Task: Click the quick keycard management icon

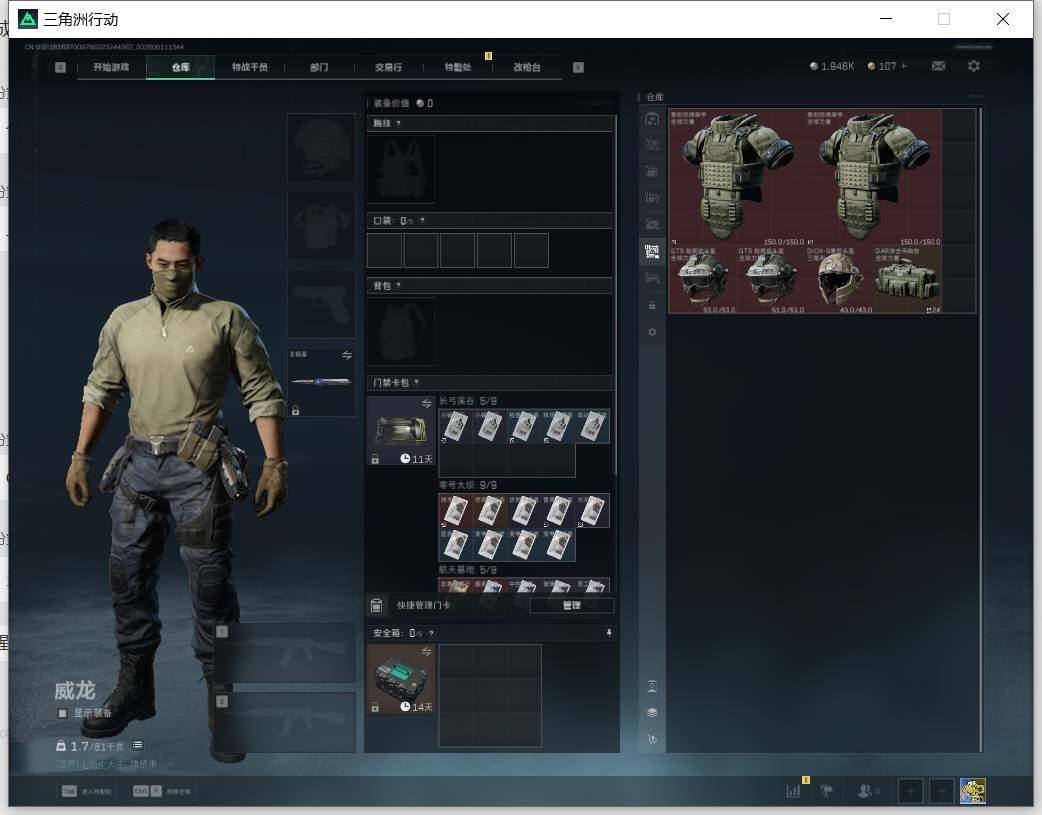Action: [376, 605]
